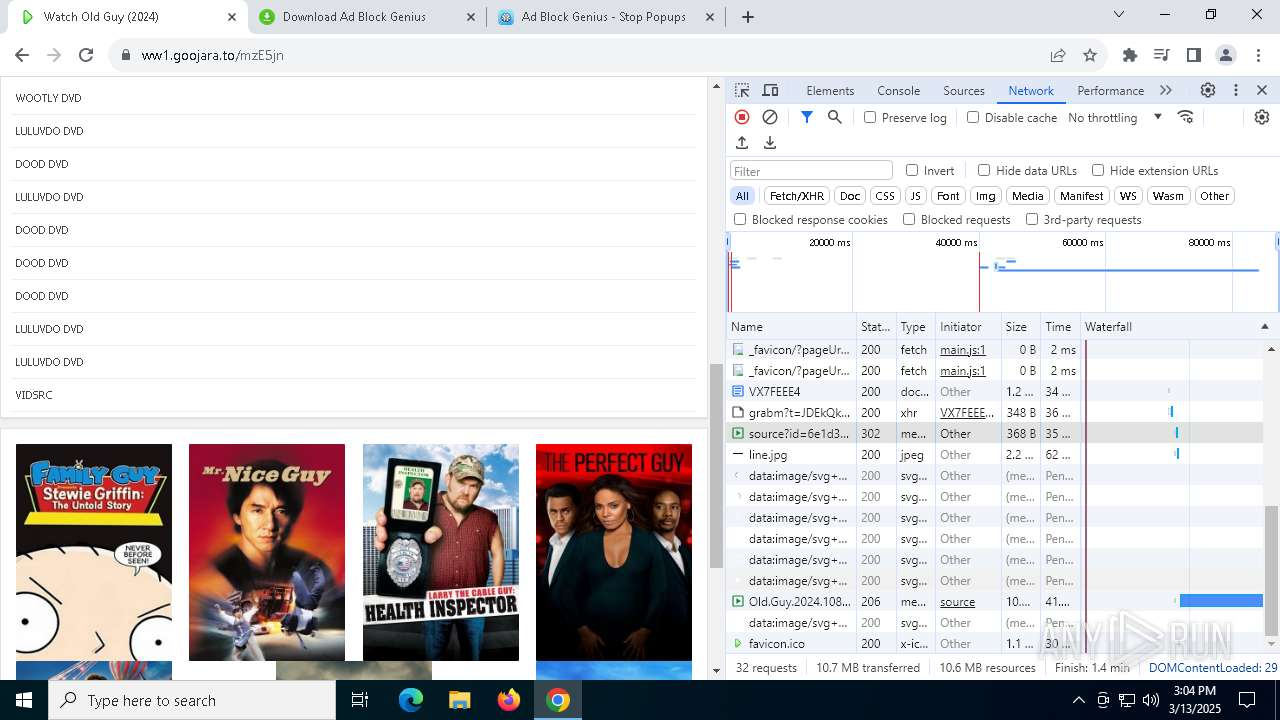Import HAR file upload icon
The width and height of the screenshot is (1280, 720).
[742, 143]
